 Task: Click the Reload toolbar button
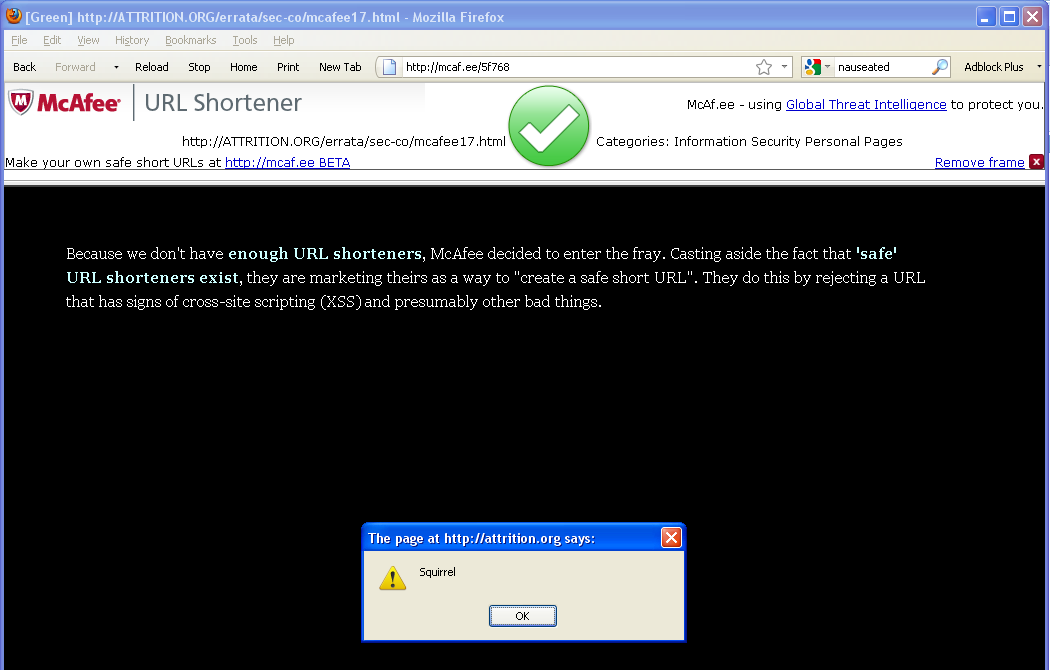tap(152, 67)
